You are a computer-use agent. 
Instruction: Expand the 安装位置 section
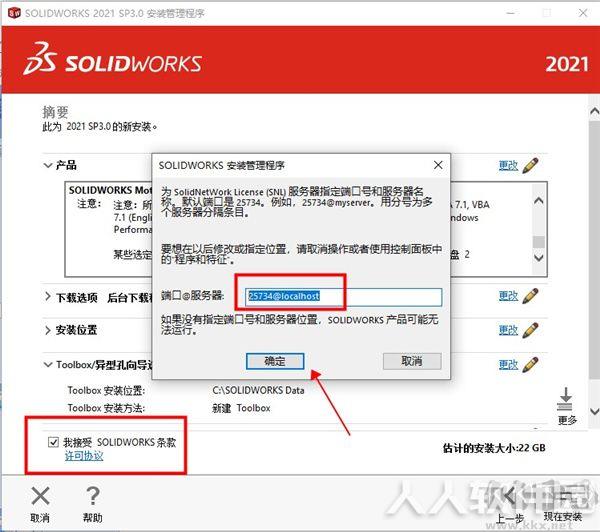[48, 330]
